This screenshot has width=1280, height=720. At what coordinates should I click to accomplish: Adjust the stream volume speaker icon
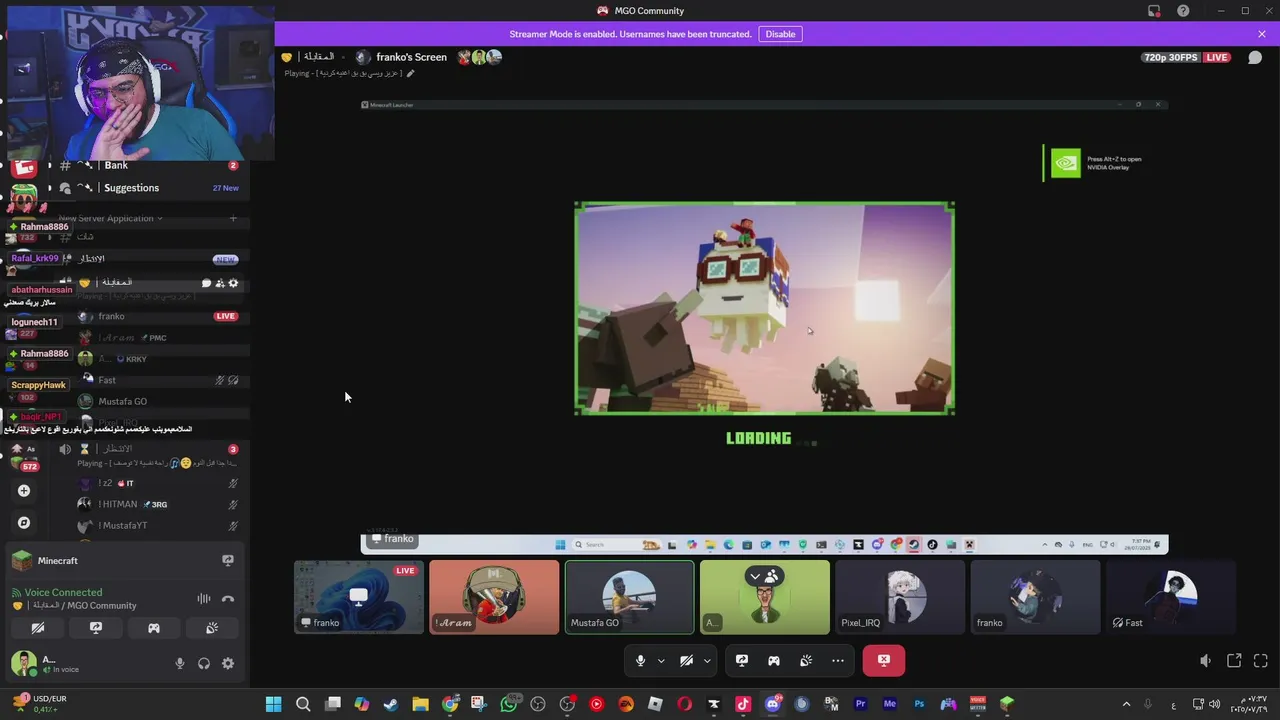pos(1206,661)
